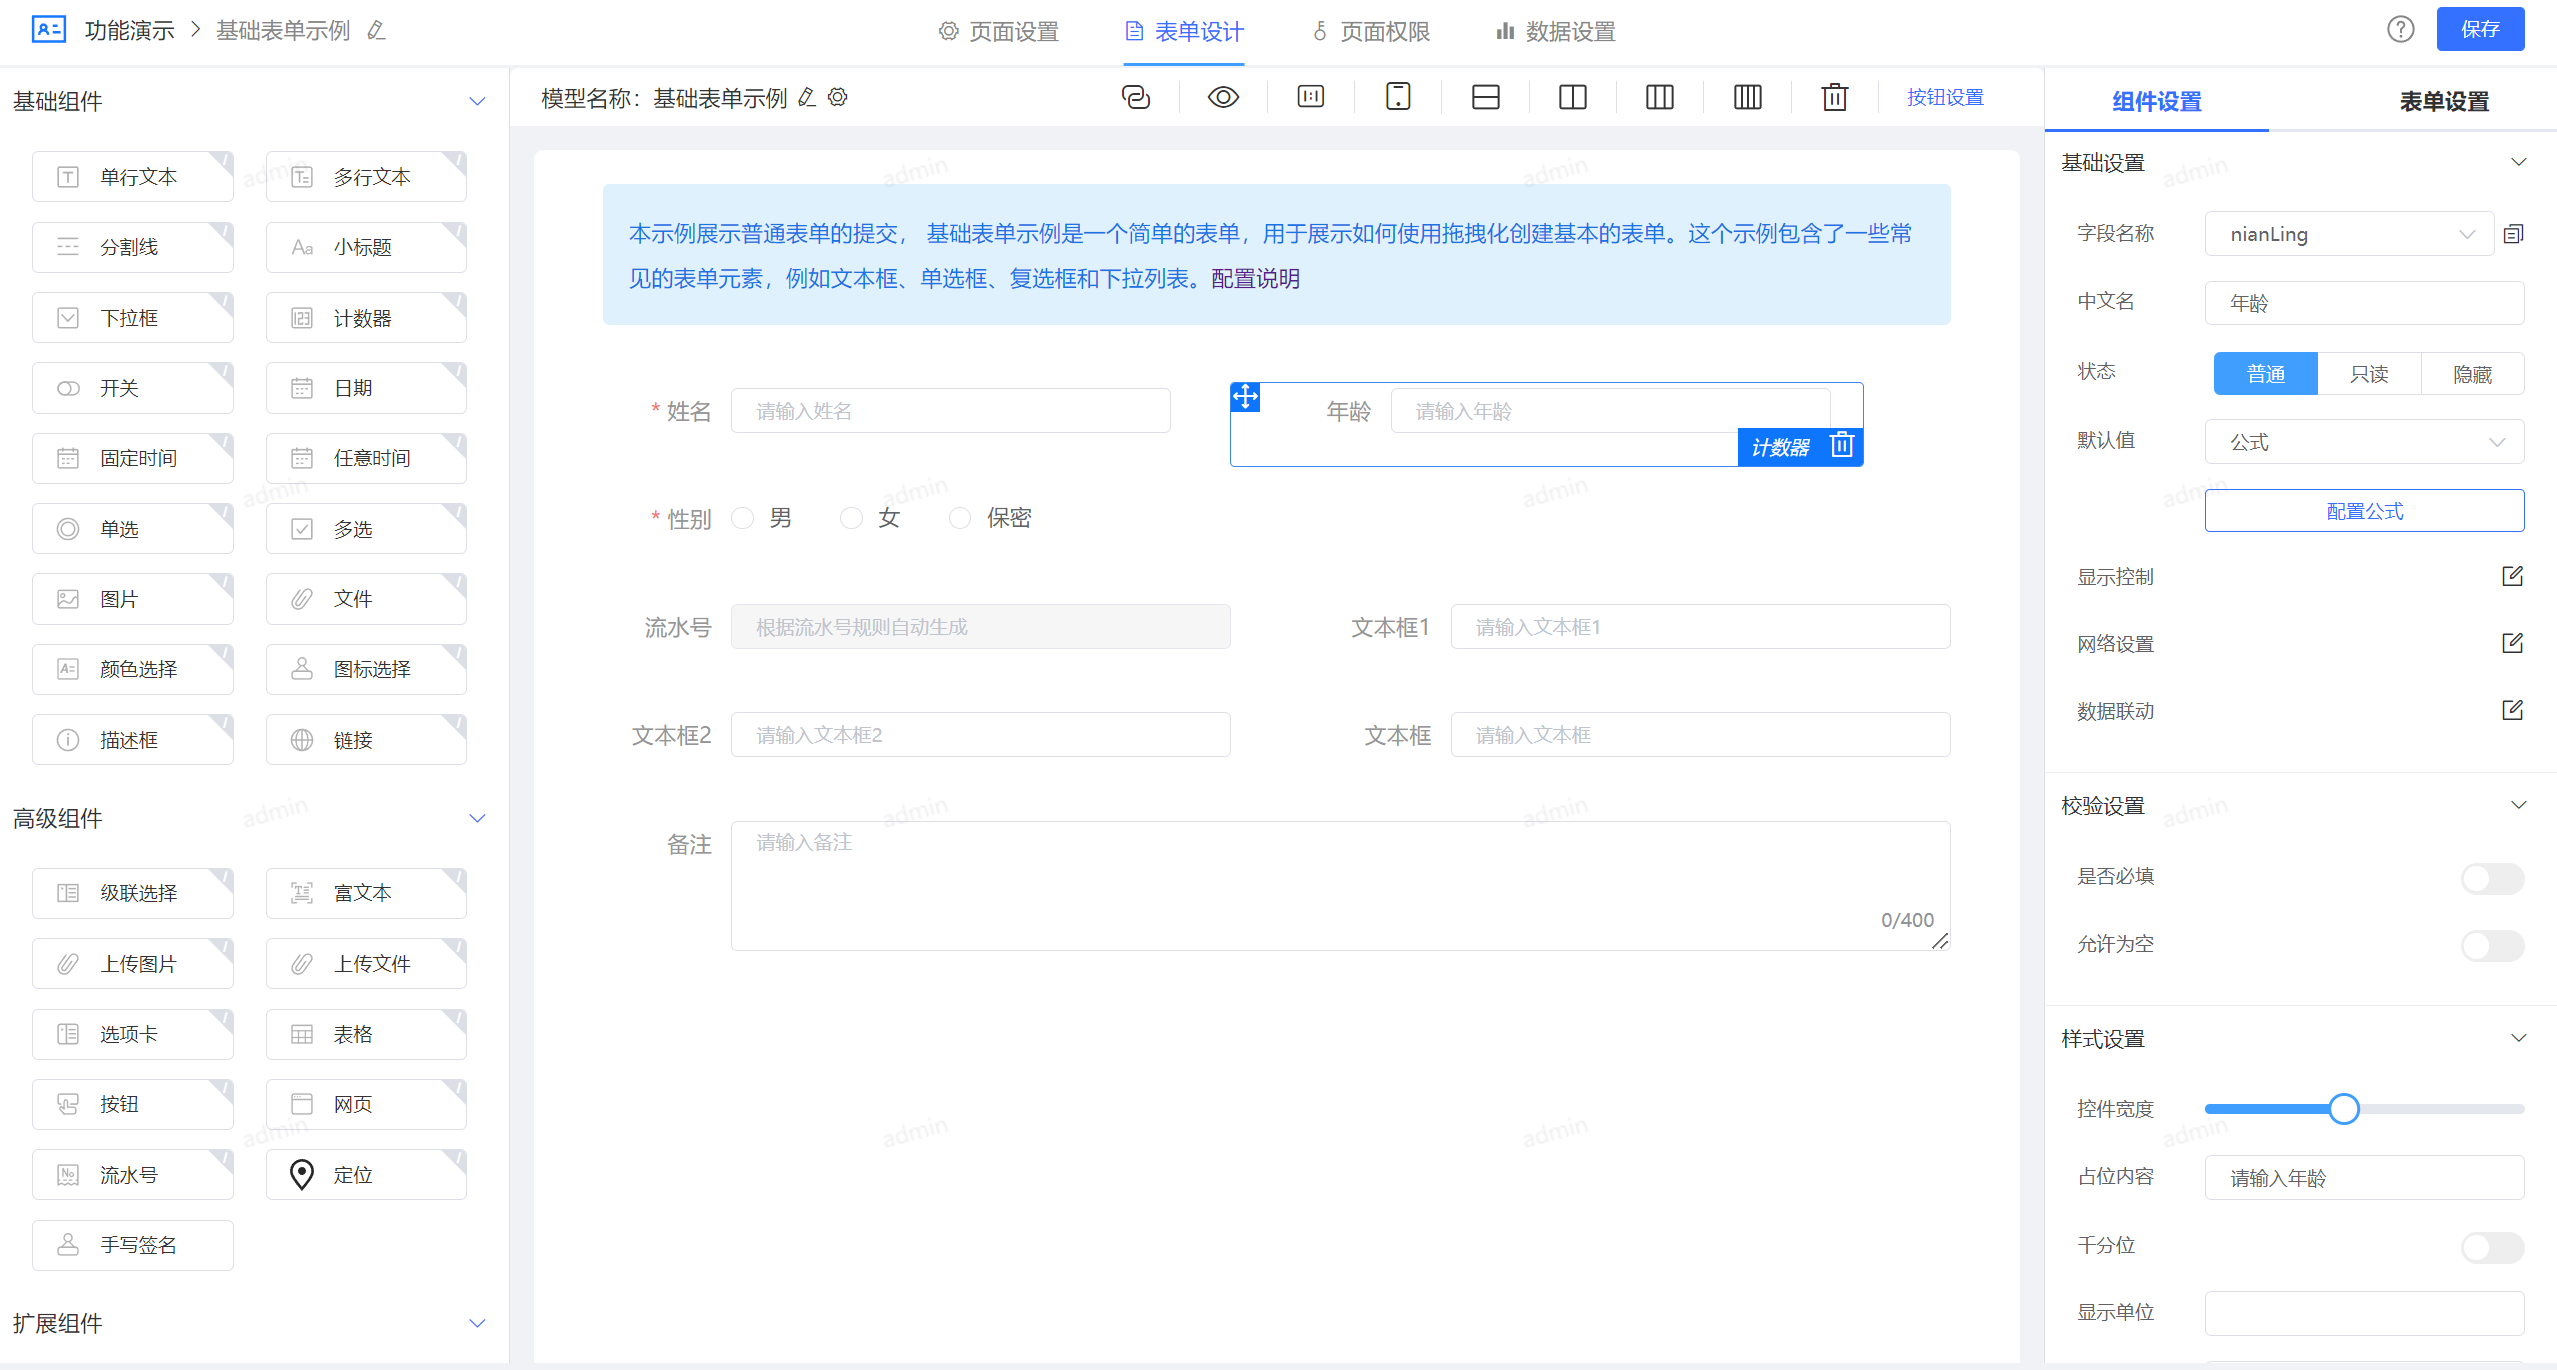Click the 保存 button

click(2480, 29)
